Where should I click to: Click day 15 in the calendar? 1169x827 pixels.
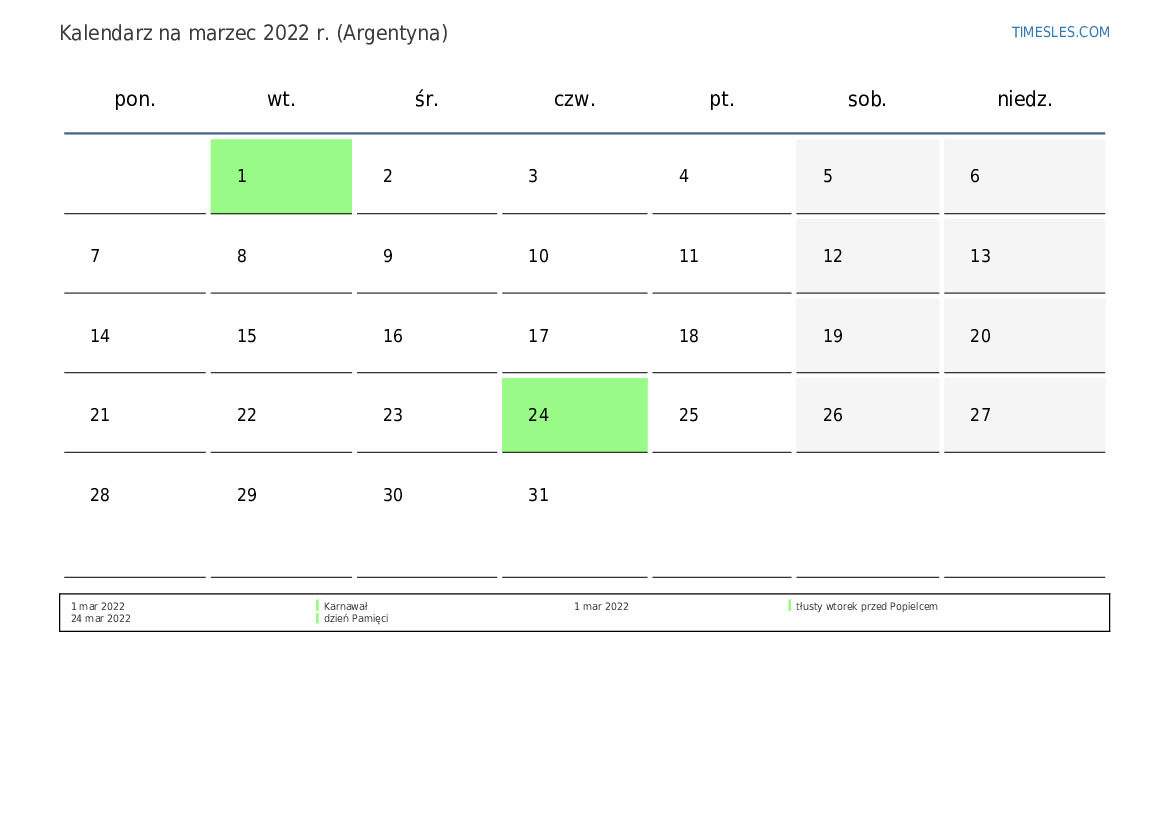pyautogui.click(x=281, y=336)
